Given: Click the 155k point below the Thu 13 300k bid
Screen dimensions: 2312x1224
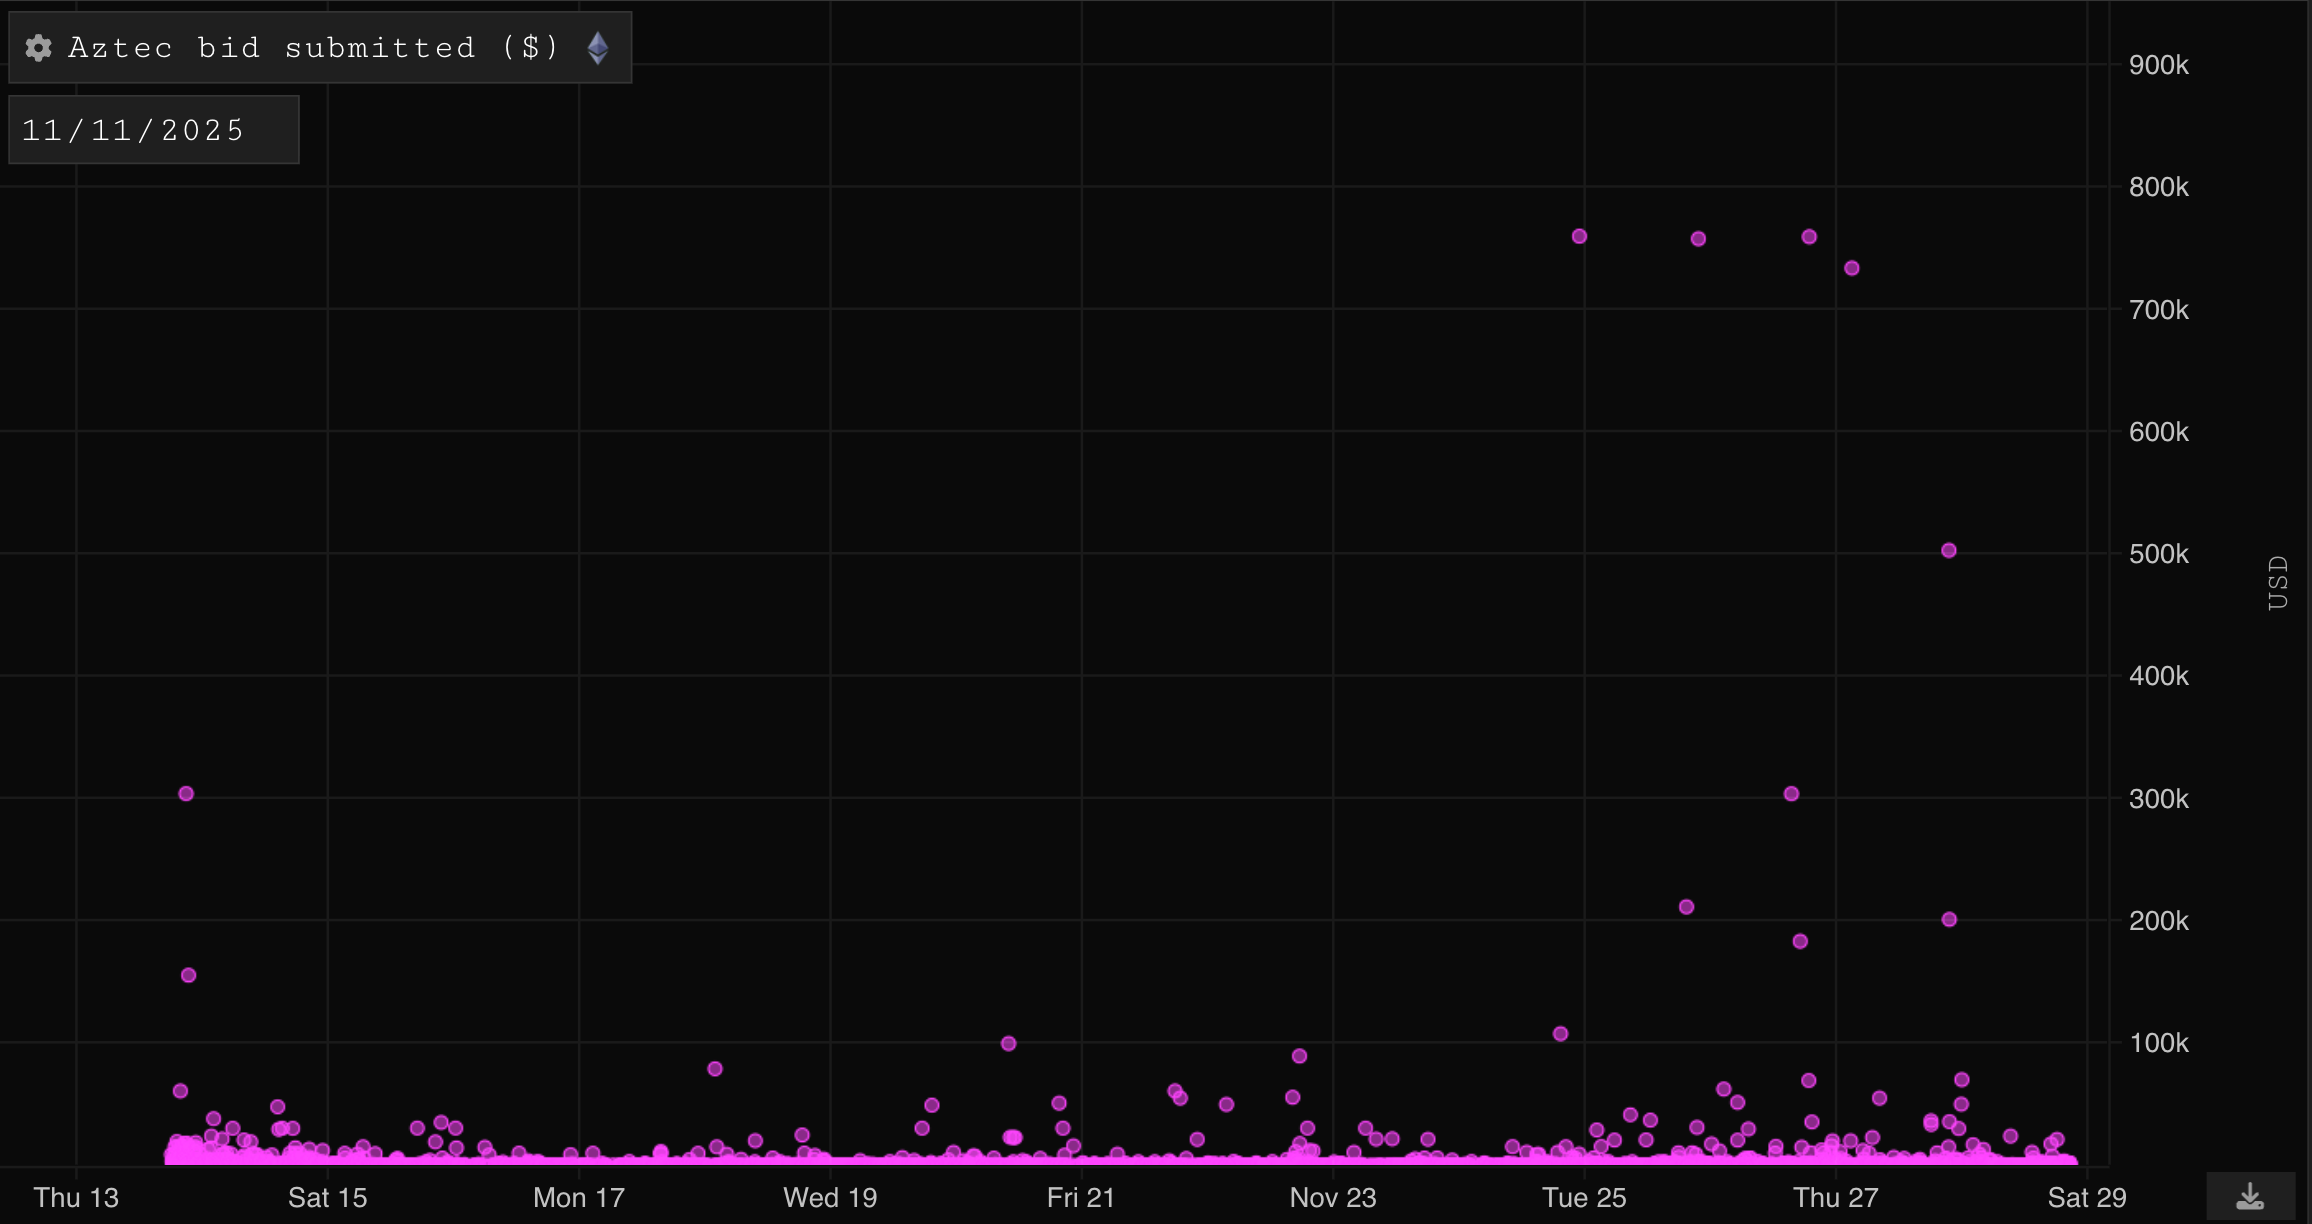Looking at the screenshot, I should tap(188, 975).
